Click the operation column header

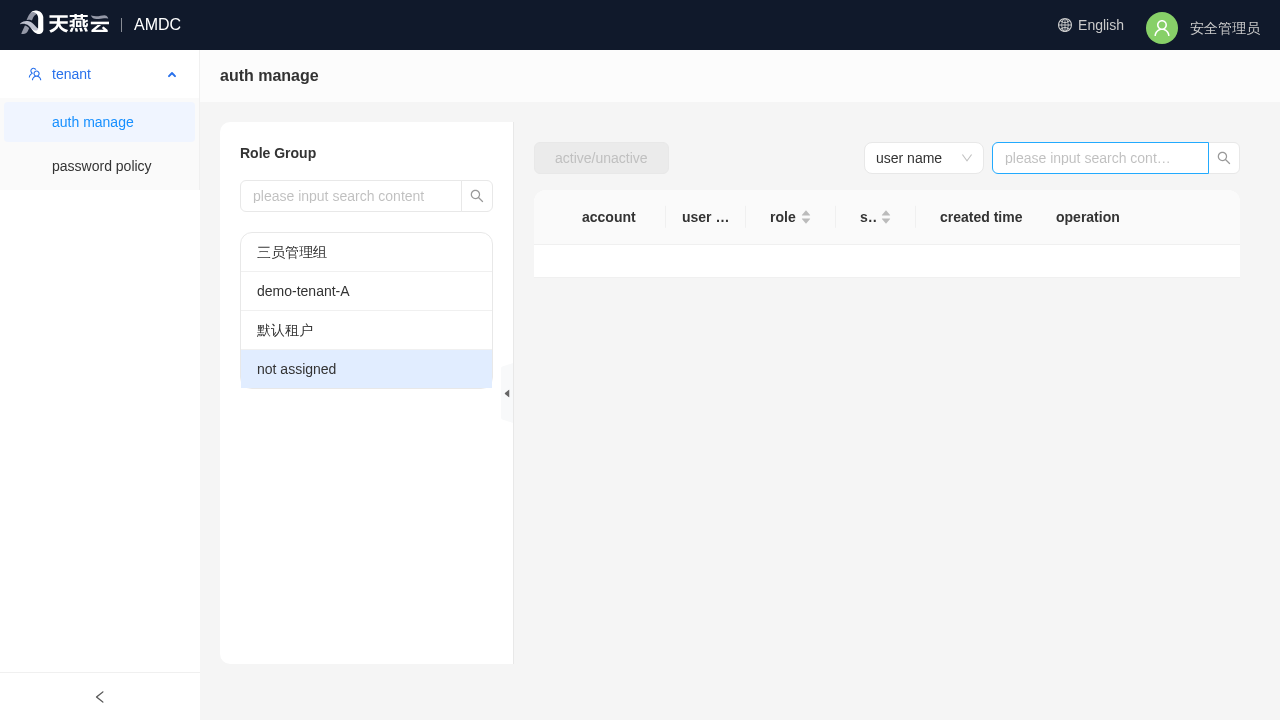1088,217
